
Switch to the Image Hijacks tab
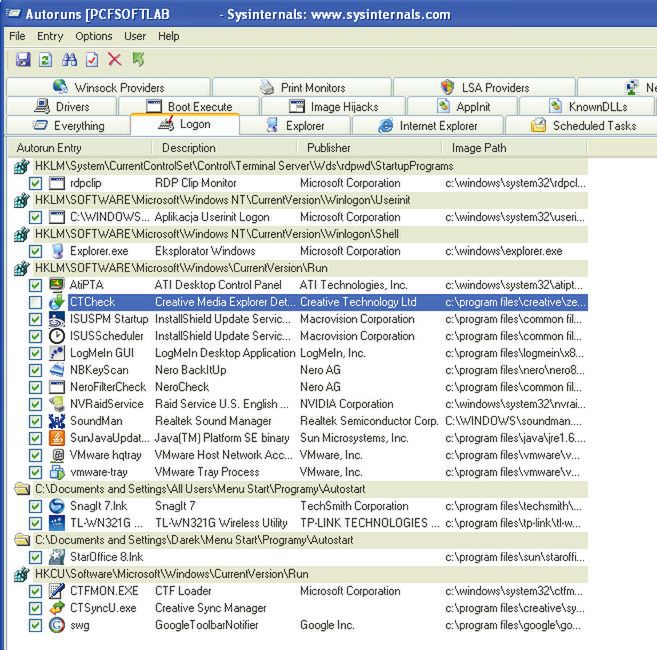pyautogui.click(x=334, y=106)
